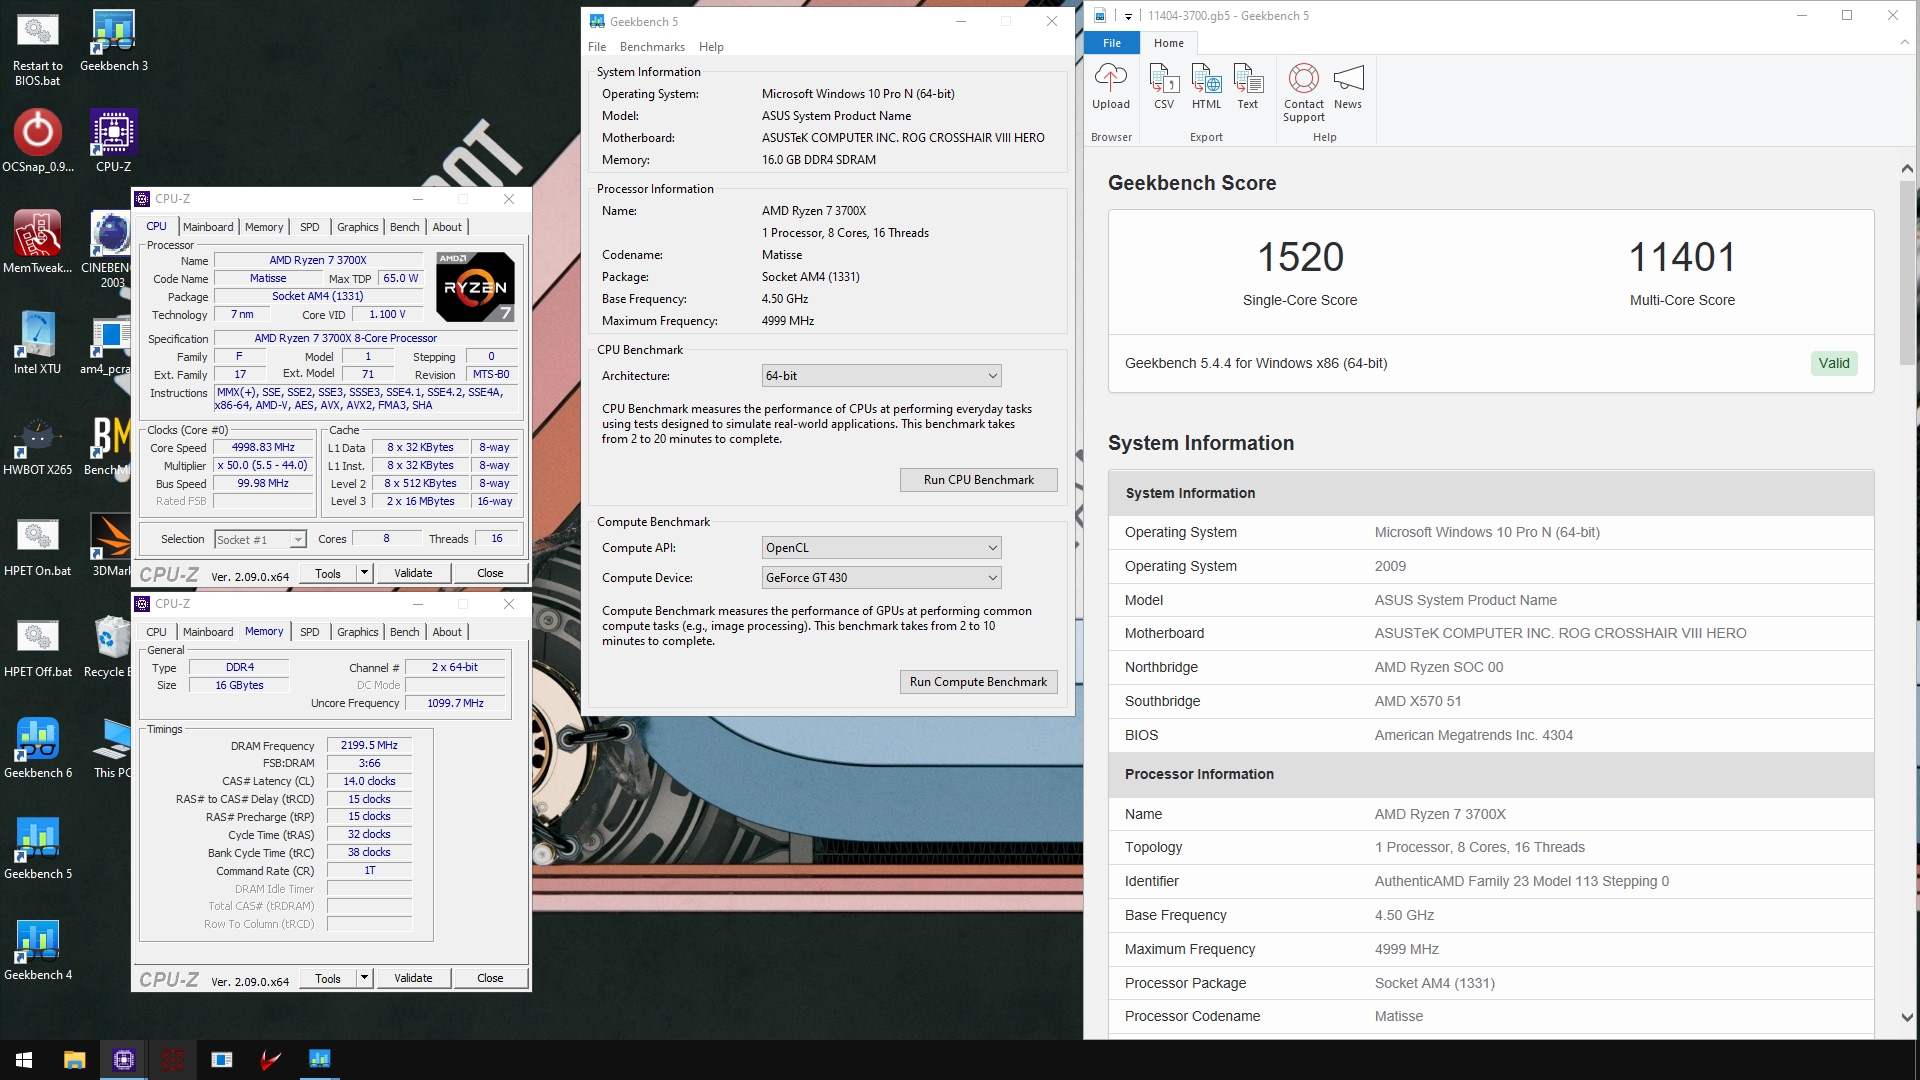The width and height of the screenshot is (1920, 1080).
Task: Click the Valid badge in score card
Action: 1834,363
